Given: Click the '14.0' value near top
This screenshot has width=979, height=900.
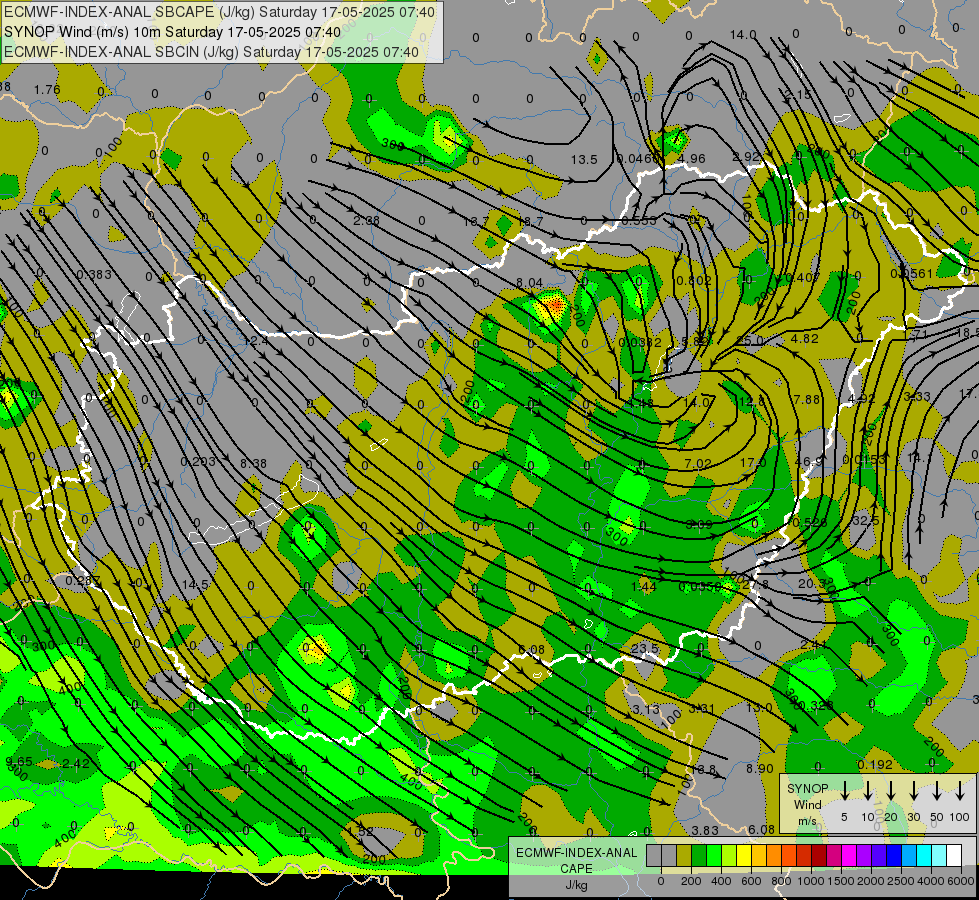Looking at the screenshot, I should coord(743,35).
